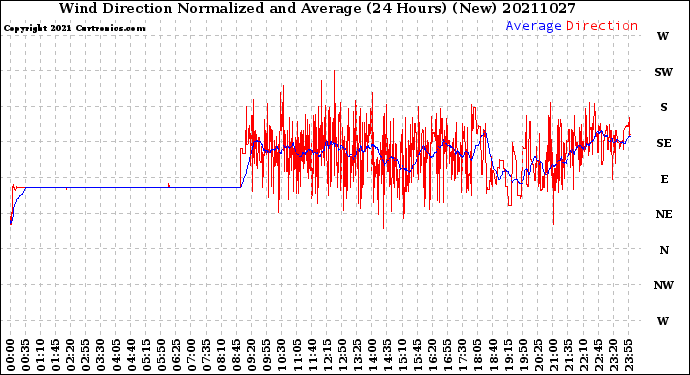This screenshot has height=375, width=690.
Task: Click the 03:30 time label
Action: [x=102, y=355]
